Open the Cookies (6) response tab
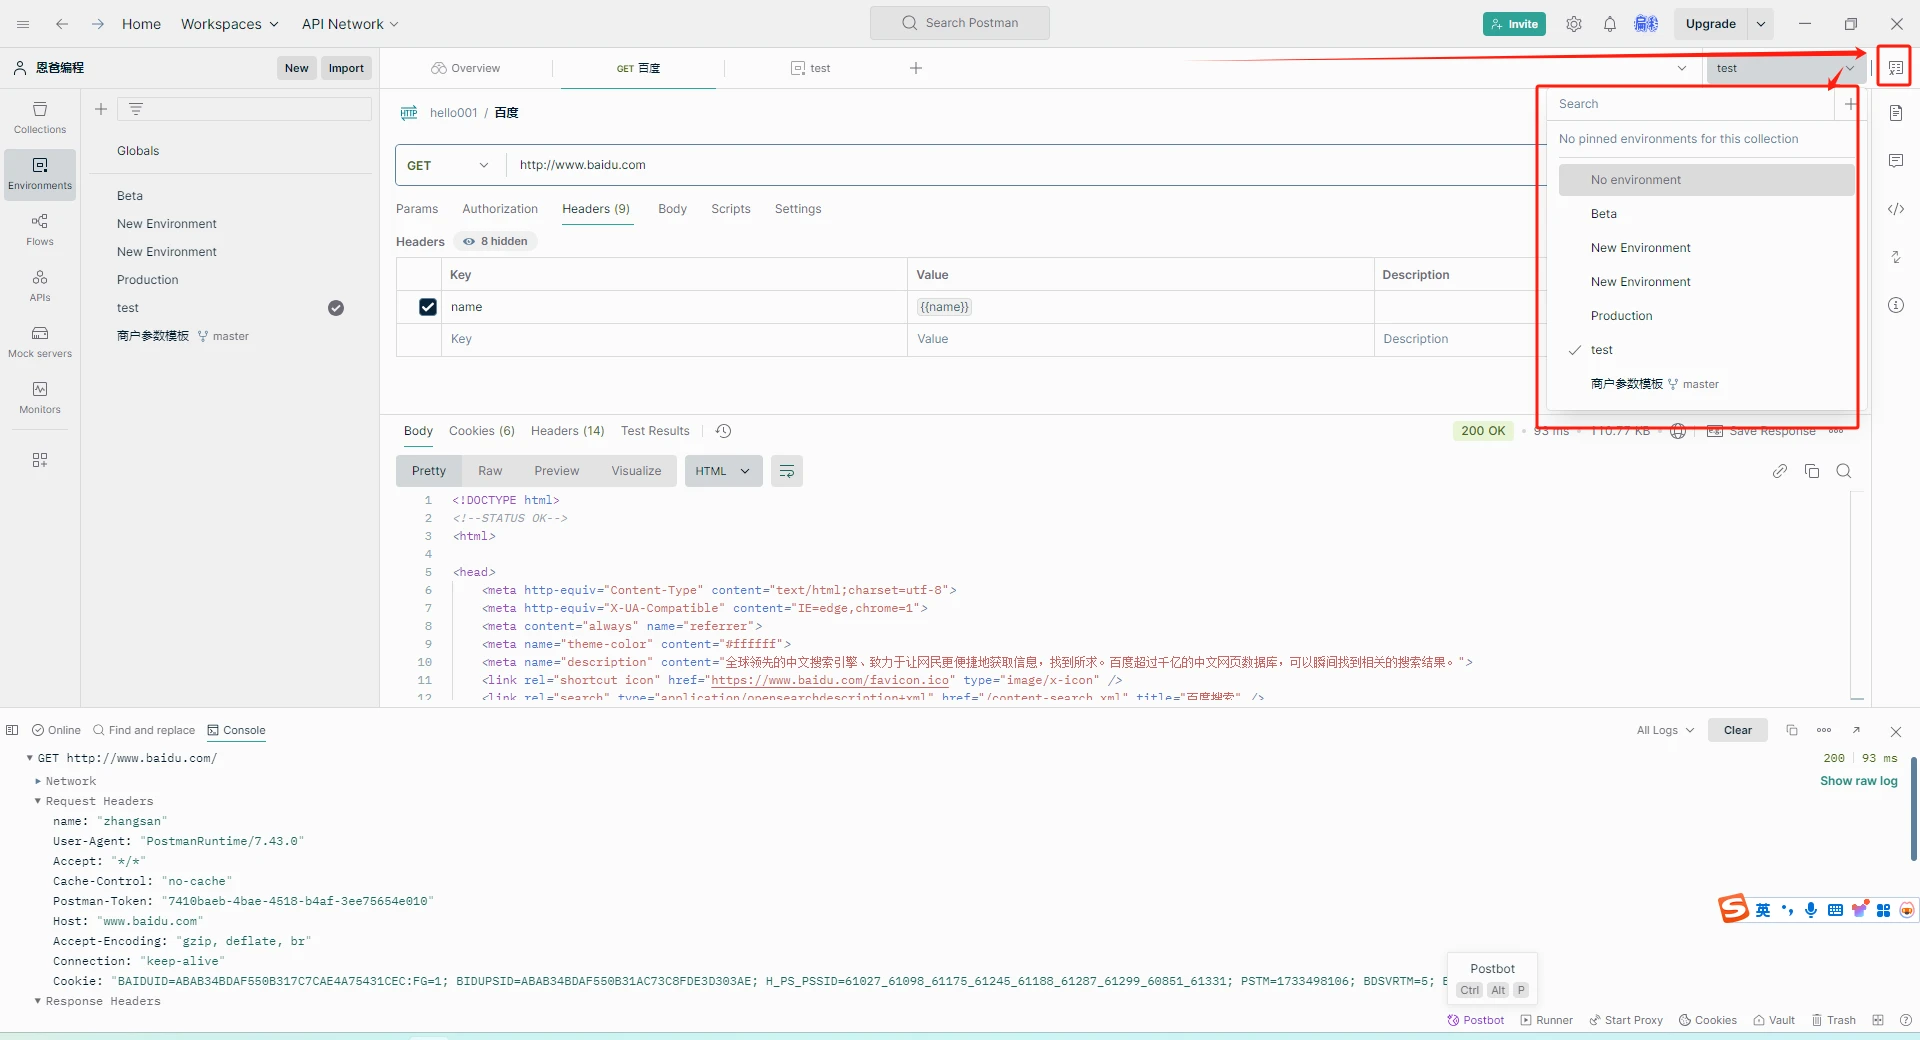The height and width of the screenshot is (1040, 1920). click(x=482, y=431)
